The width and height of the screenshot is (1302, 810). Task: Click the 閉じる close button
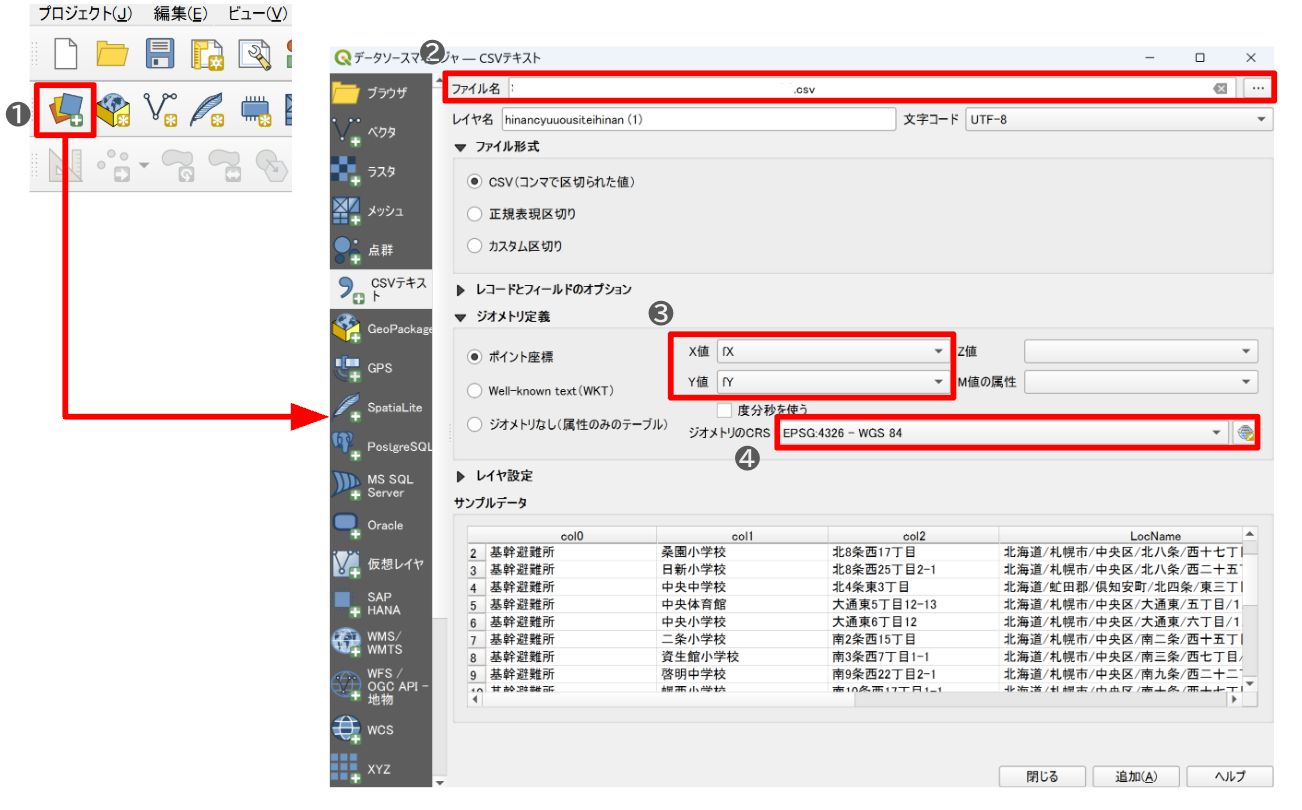[x=1043, y=777]
